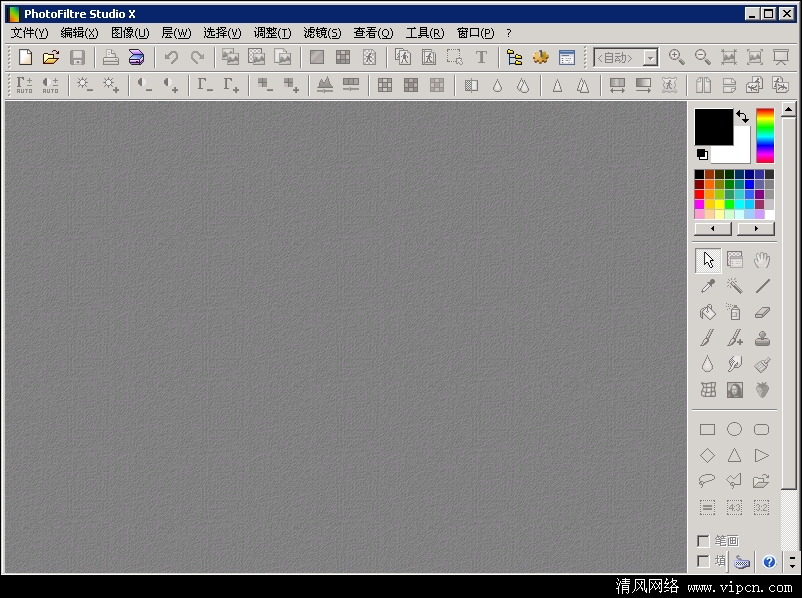Click the black foreground color swatch
The image size is (802, 598).
click(714, 126)
